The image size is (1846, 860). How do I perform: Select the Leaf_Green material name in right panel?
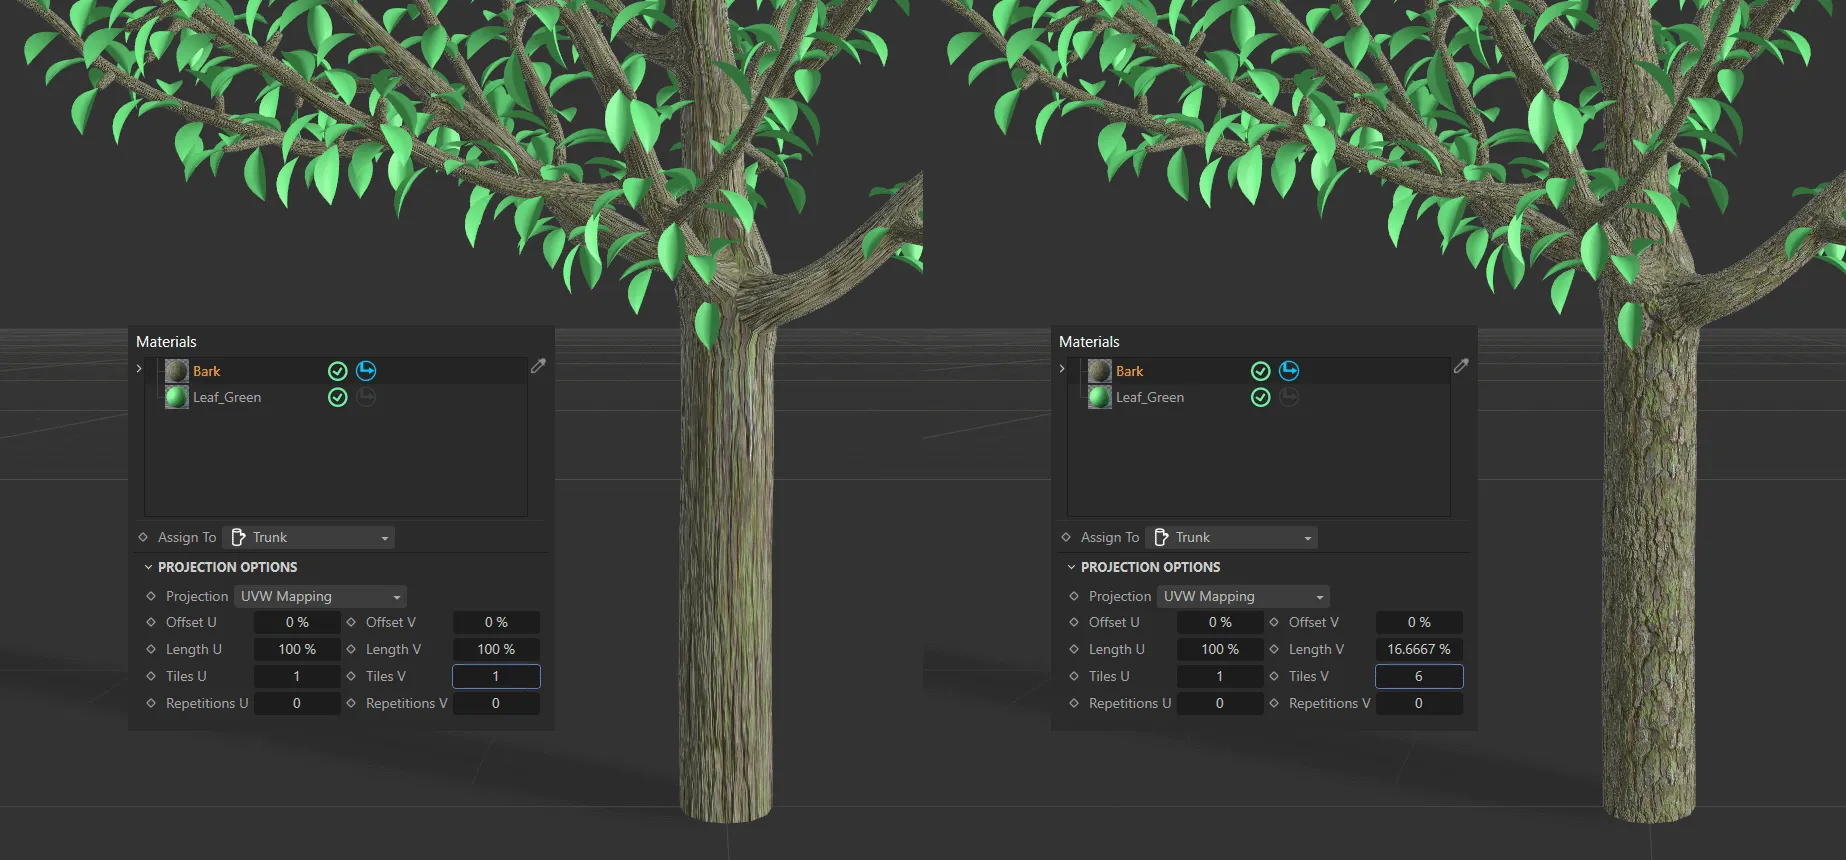point(1150,397)
